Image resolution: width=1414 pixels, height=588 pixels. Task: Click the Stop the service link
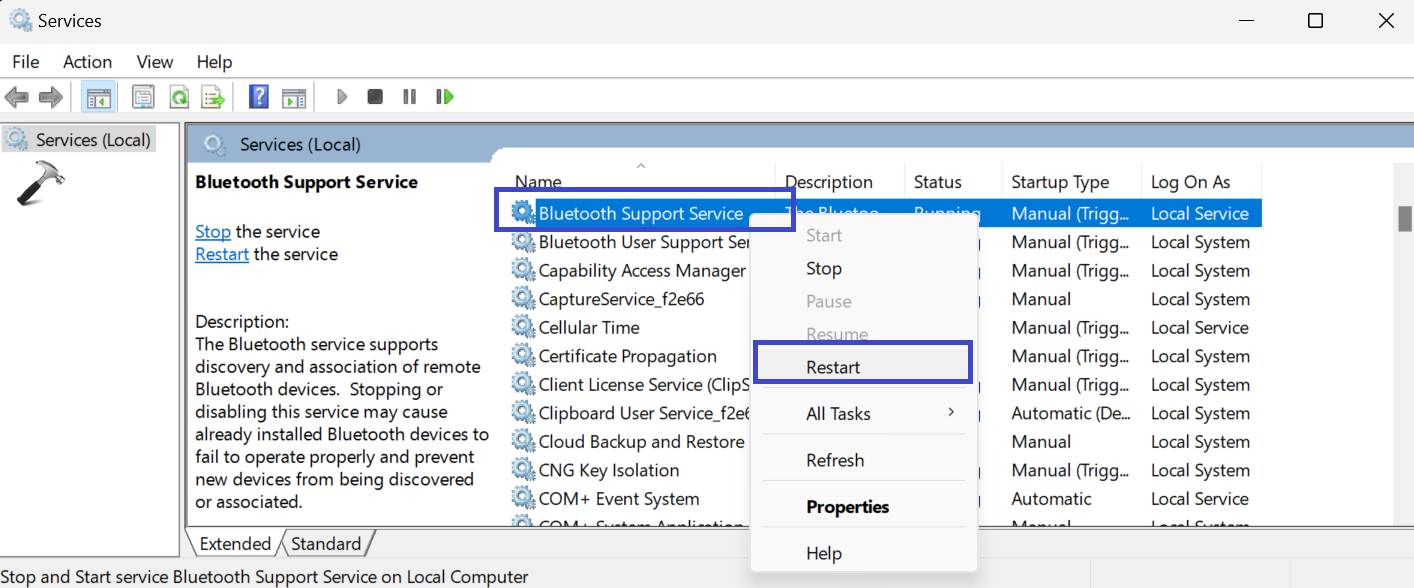pos(213,232)
